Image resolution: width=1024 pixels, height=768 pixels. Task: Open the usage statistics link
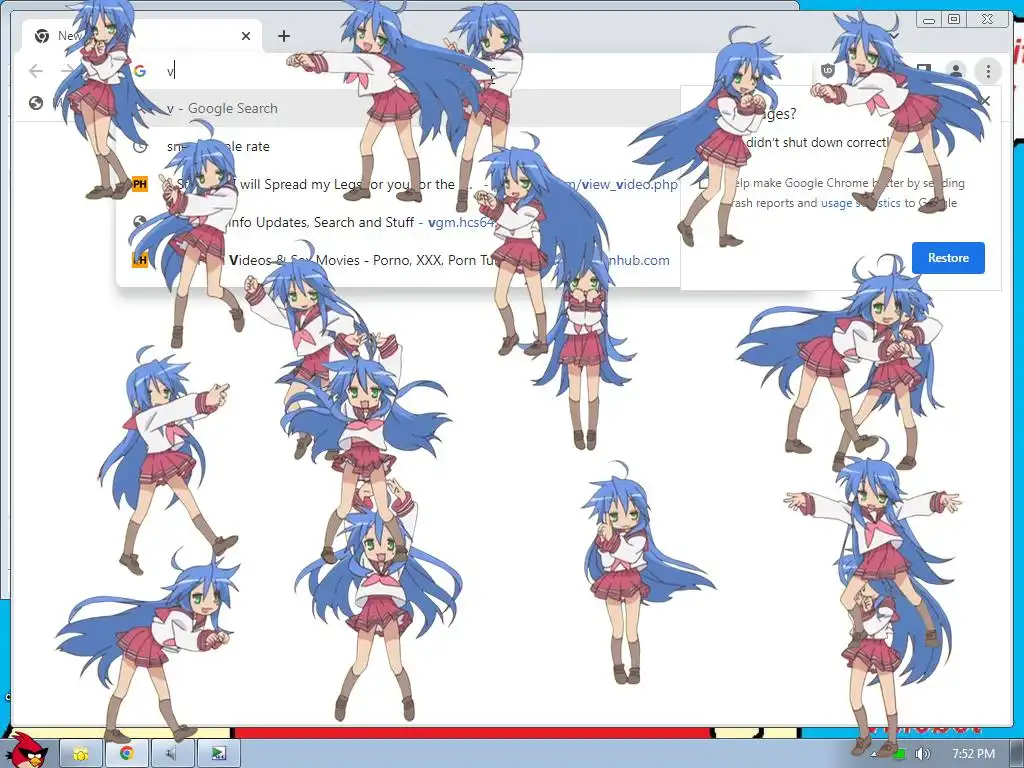click(x=862, y=203)
